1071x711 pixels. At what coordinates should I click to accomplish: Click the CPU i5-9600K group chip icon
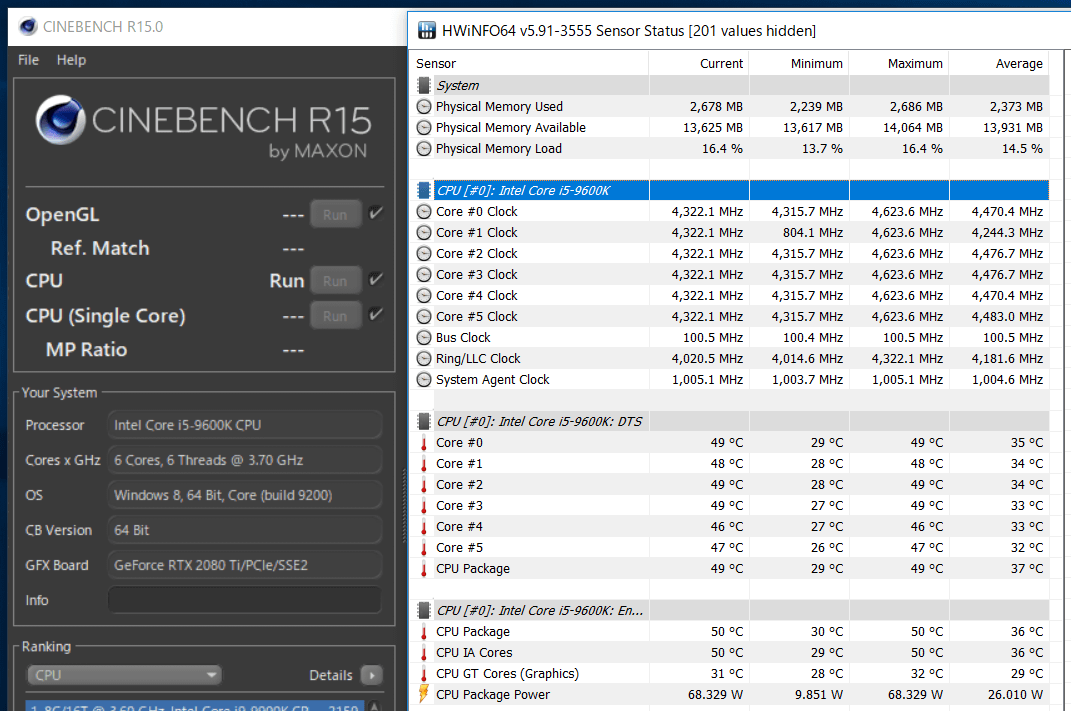point(424,191)
